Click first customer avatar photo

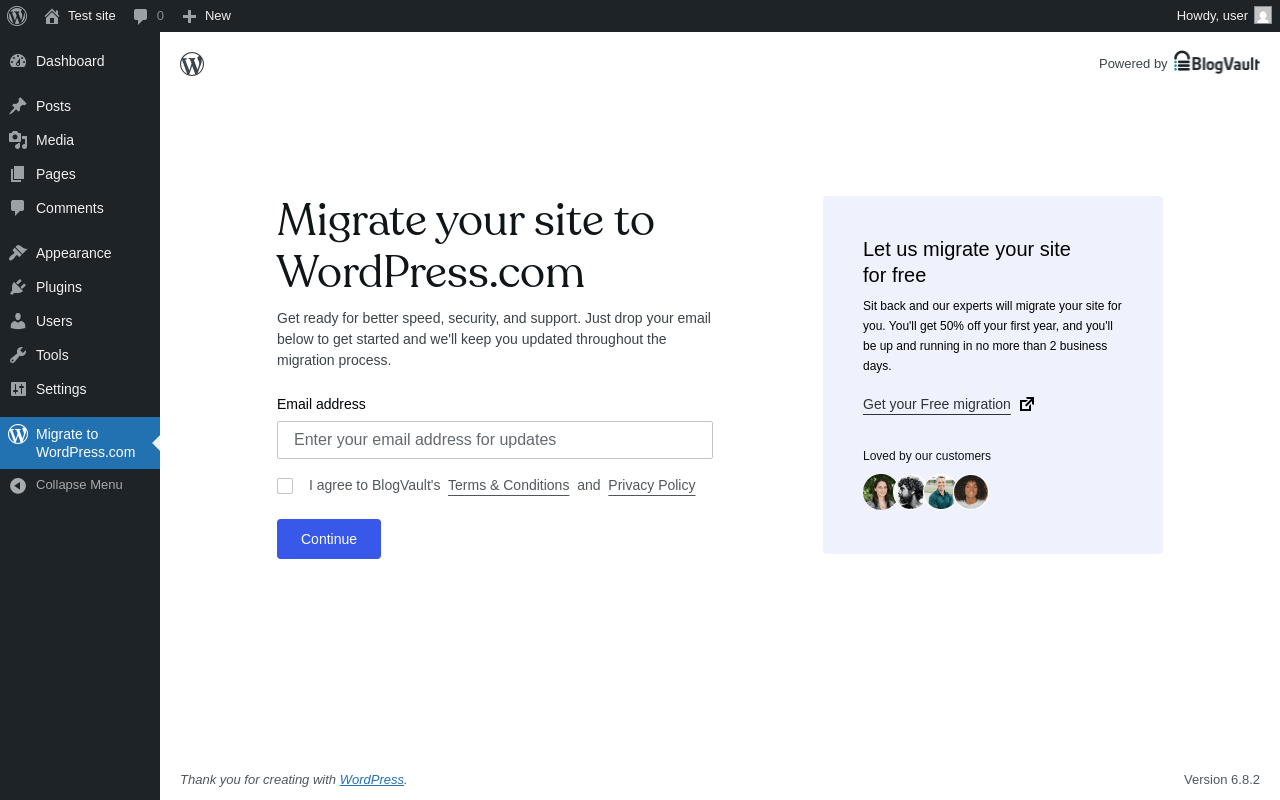(880, 492)
